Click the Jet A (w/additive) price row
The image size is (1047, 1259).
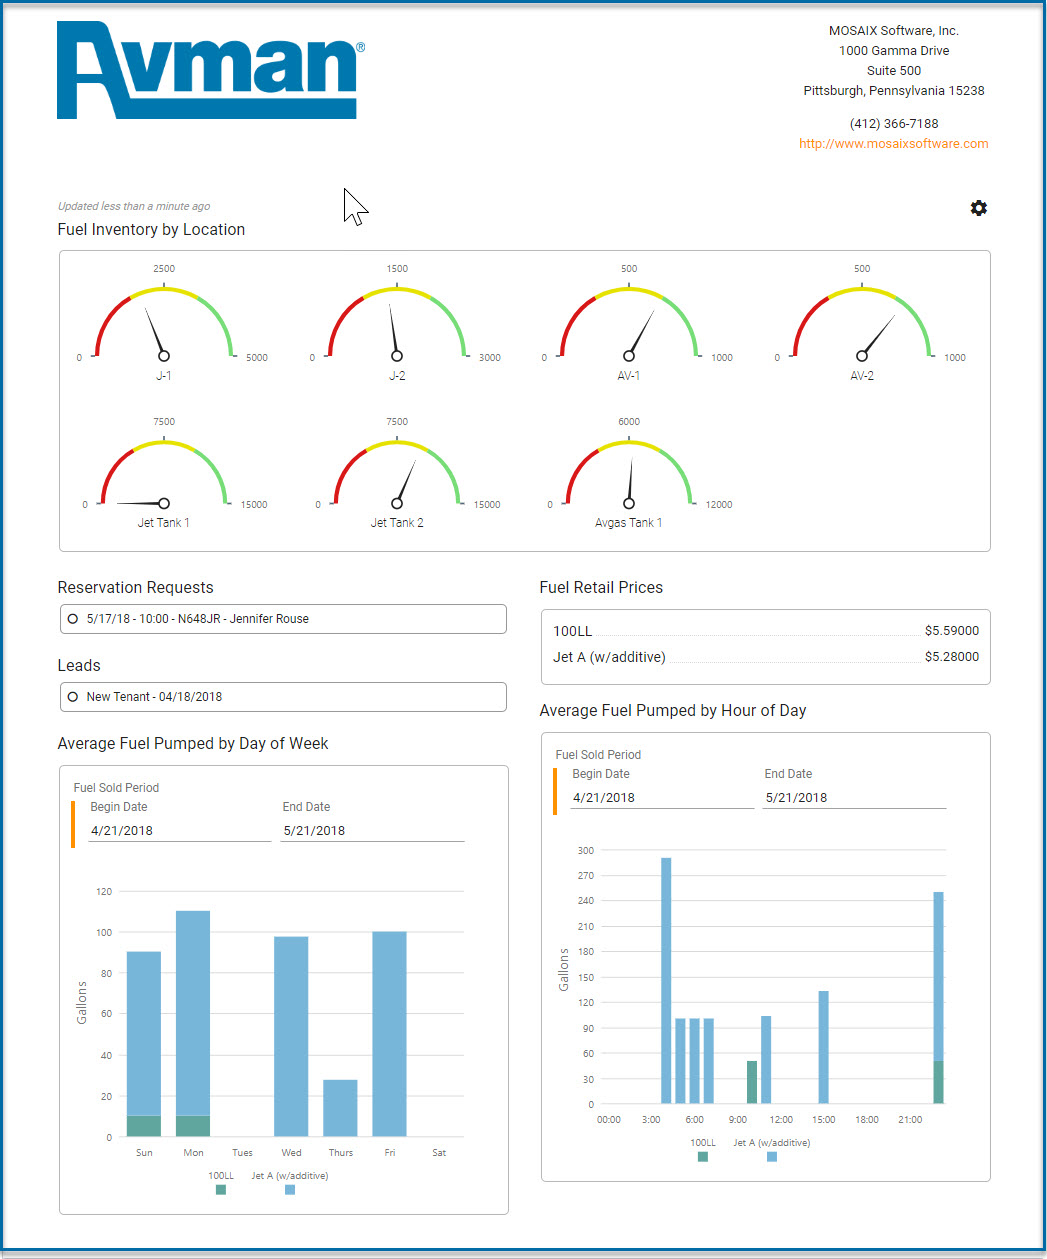pos(765,657)
